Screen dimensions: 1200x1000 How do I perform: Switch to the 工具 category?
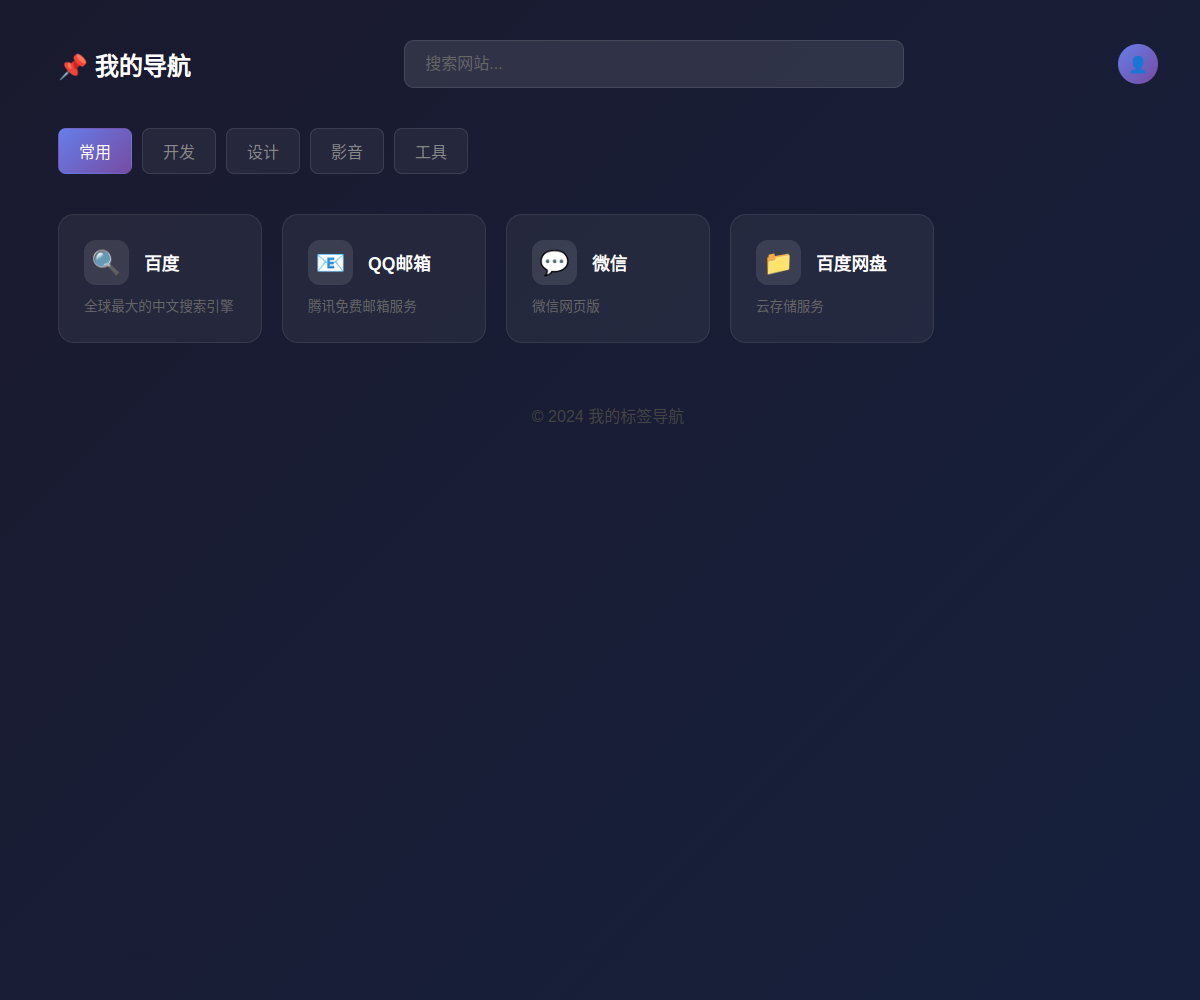pos(430,151)
